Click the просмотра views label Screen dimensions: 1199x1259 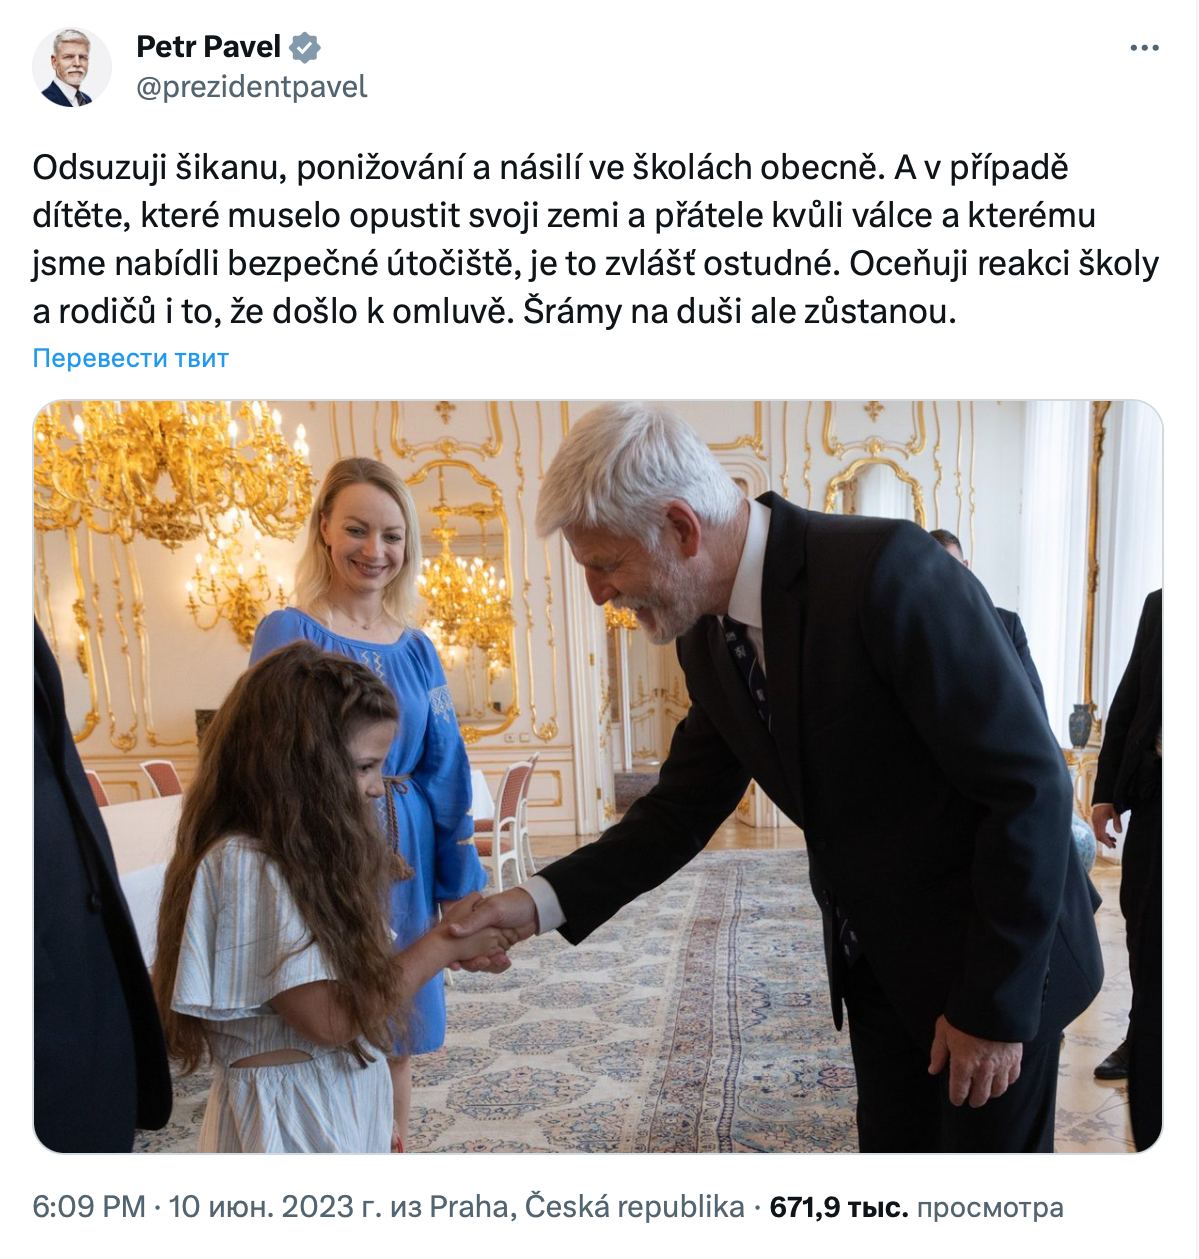point(991,1207)
